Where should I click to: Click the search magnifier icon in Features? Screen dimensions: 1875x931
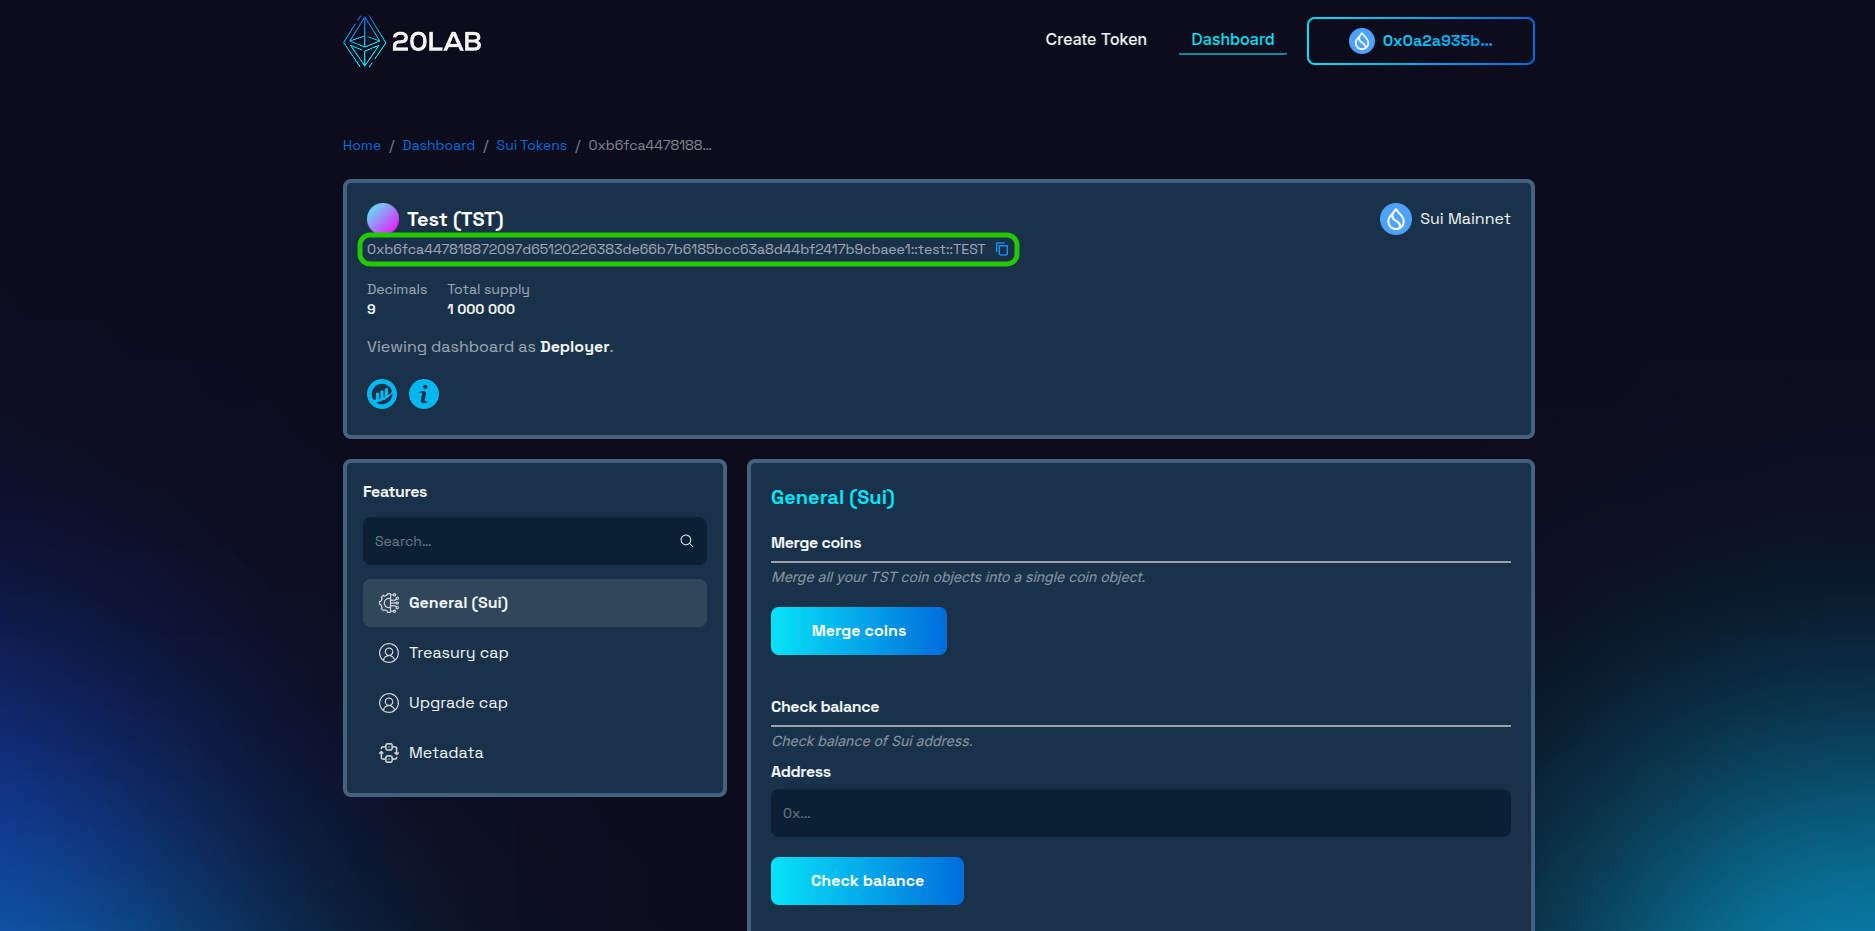[687, 541]
